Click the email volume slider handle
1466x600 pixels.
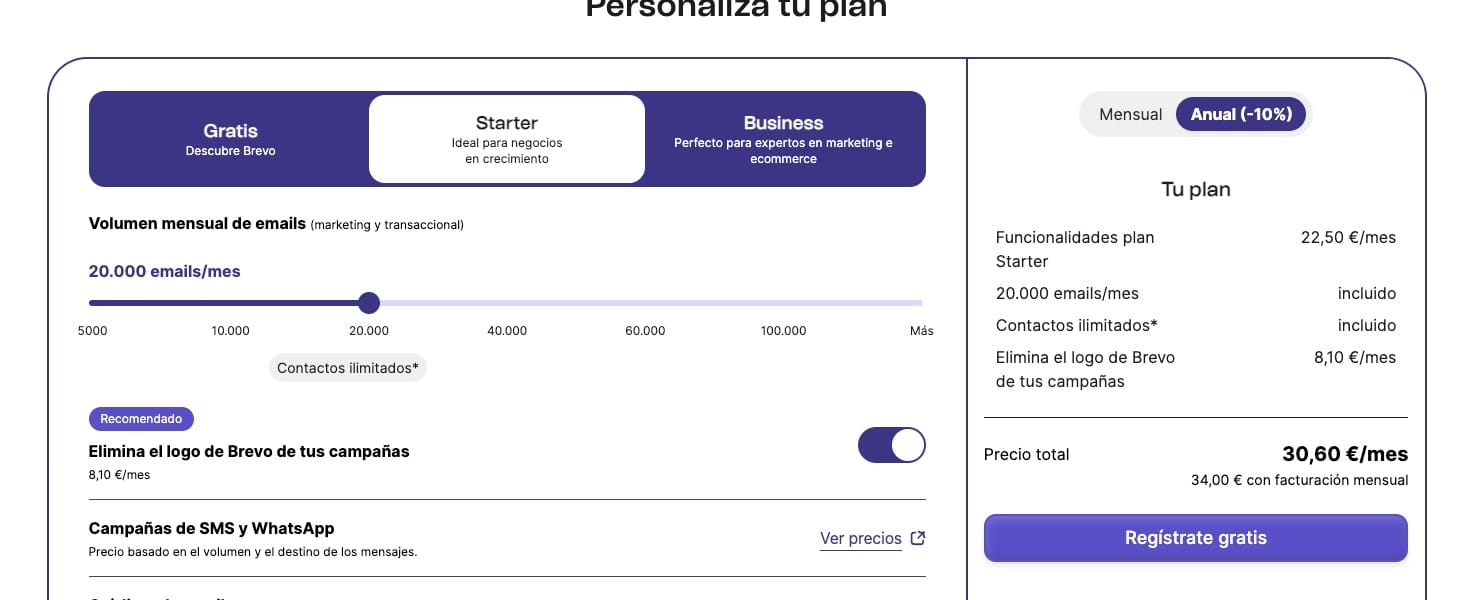pyautogui.click(x=369, y=302)
